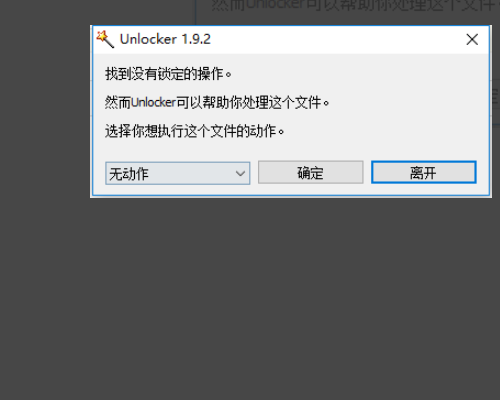Click the dropdown chevron arrow beside 无动作
The image size is (500, 400).
[240, 173]
